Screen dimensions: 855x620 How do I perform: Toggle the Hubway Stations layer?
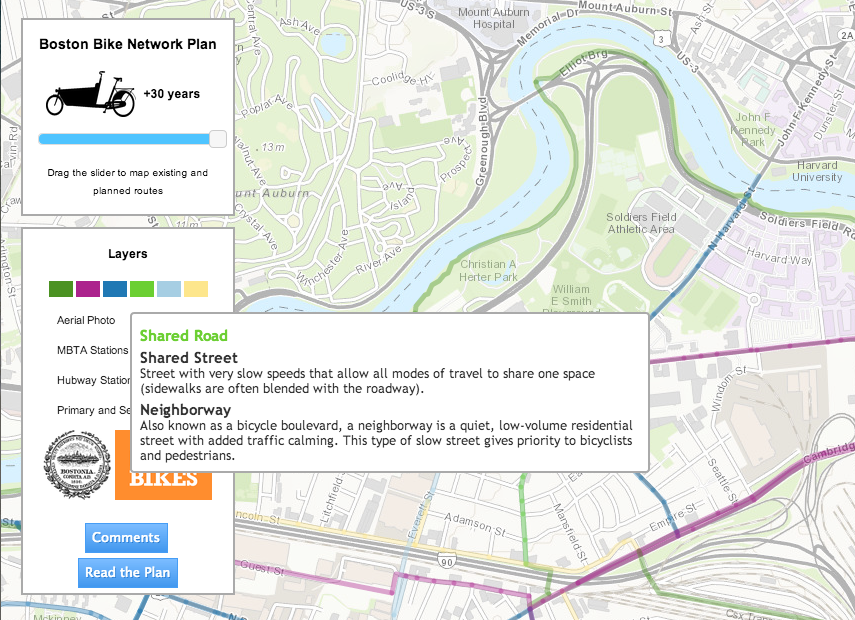[94, 380]
